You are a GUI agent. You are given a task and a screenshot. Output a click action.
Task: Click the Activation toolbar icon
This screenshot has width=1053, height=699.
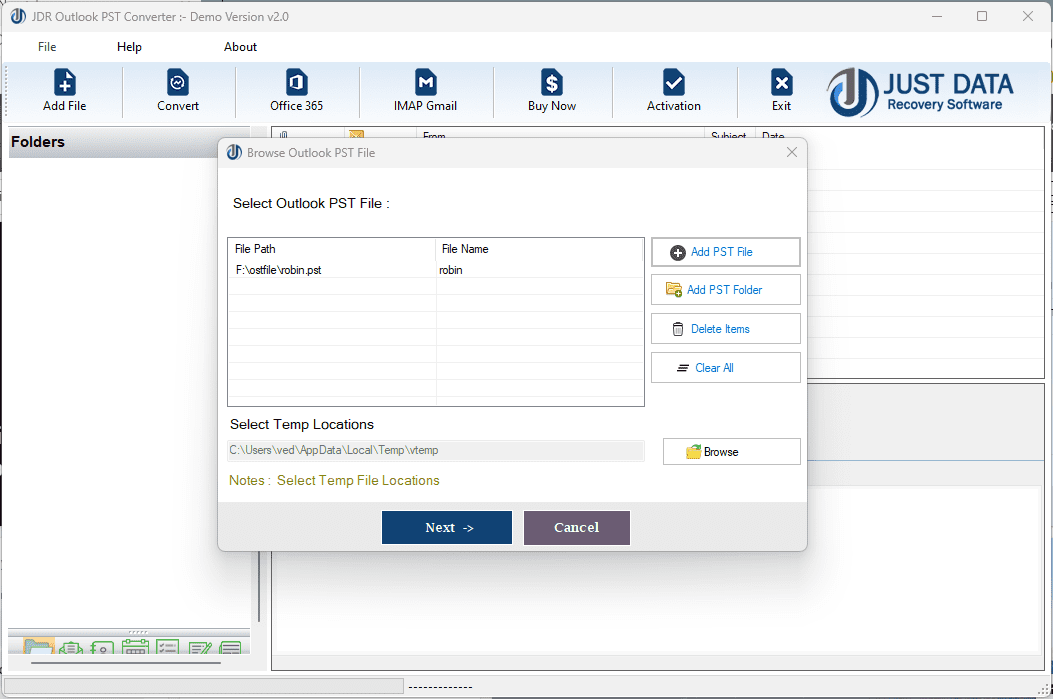pos(673,90)
